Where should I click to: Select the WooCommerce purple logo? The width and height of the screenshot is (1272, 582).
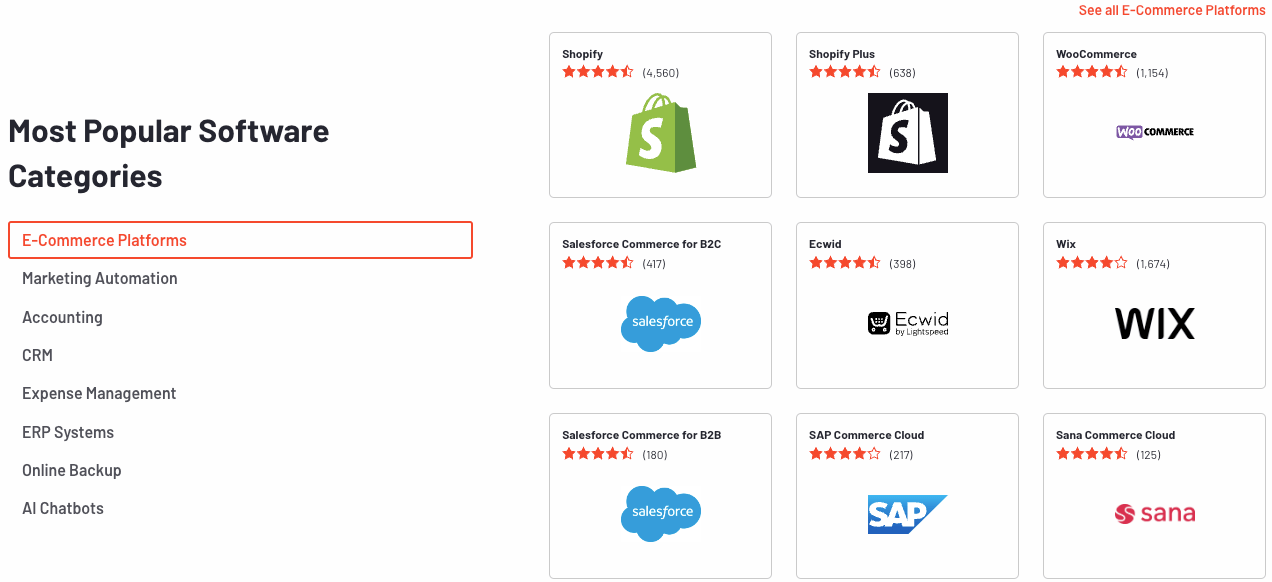pos(1154,132)
